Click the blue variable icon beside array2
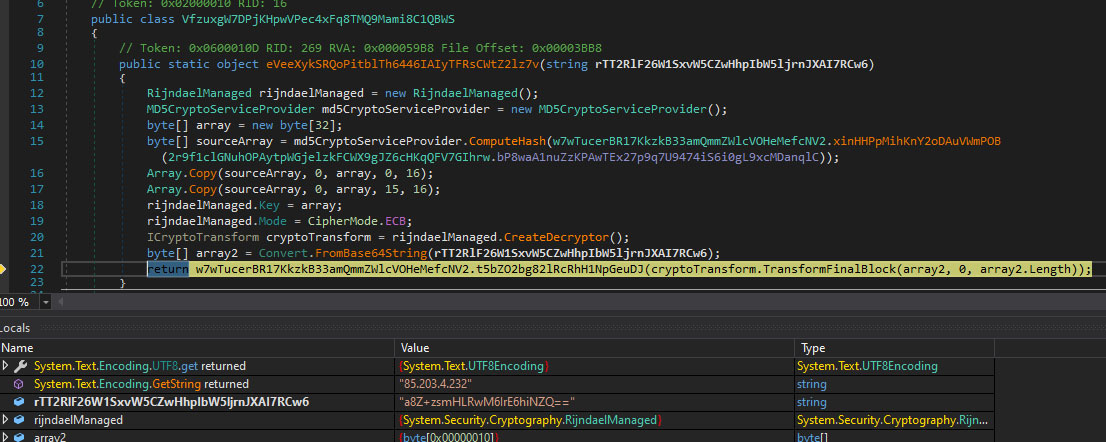 pyautogui.click(x=21, y=437)
